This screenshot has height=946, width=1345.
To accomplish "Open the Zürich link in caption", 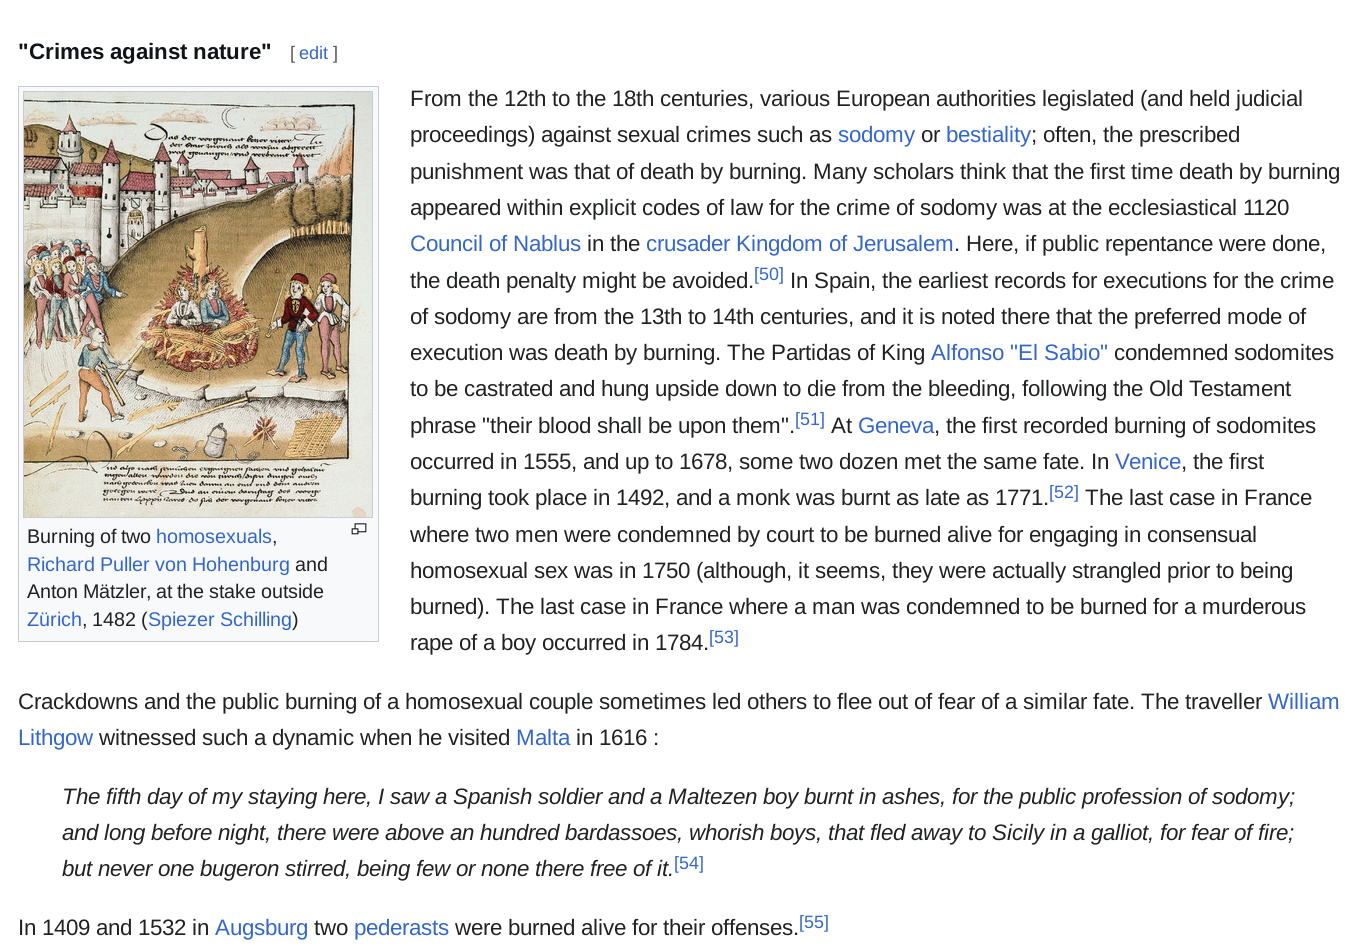I will coord(54,620).
